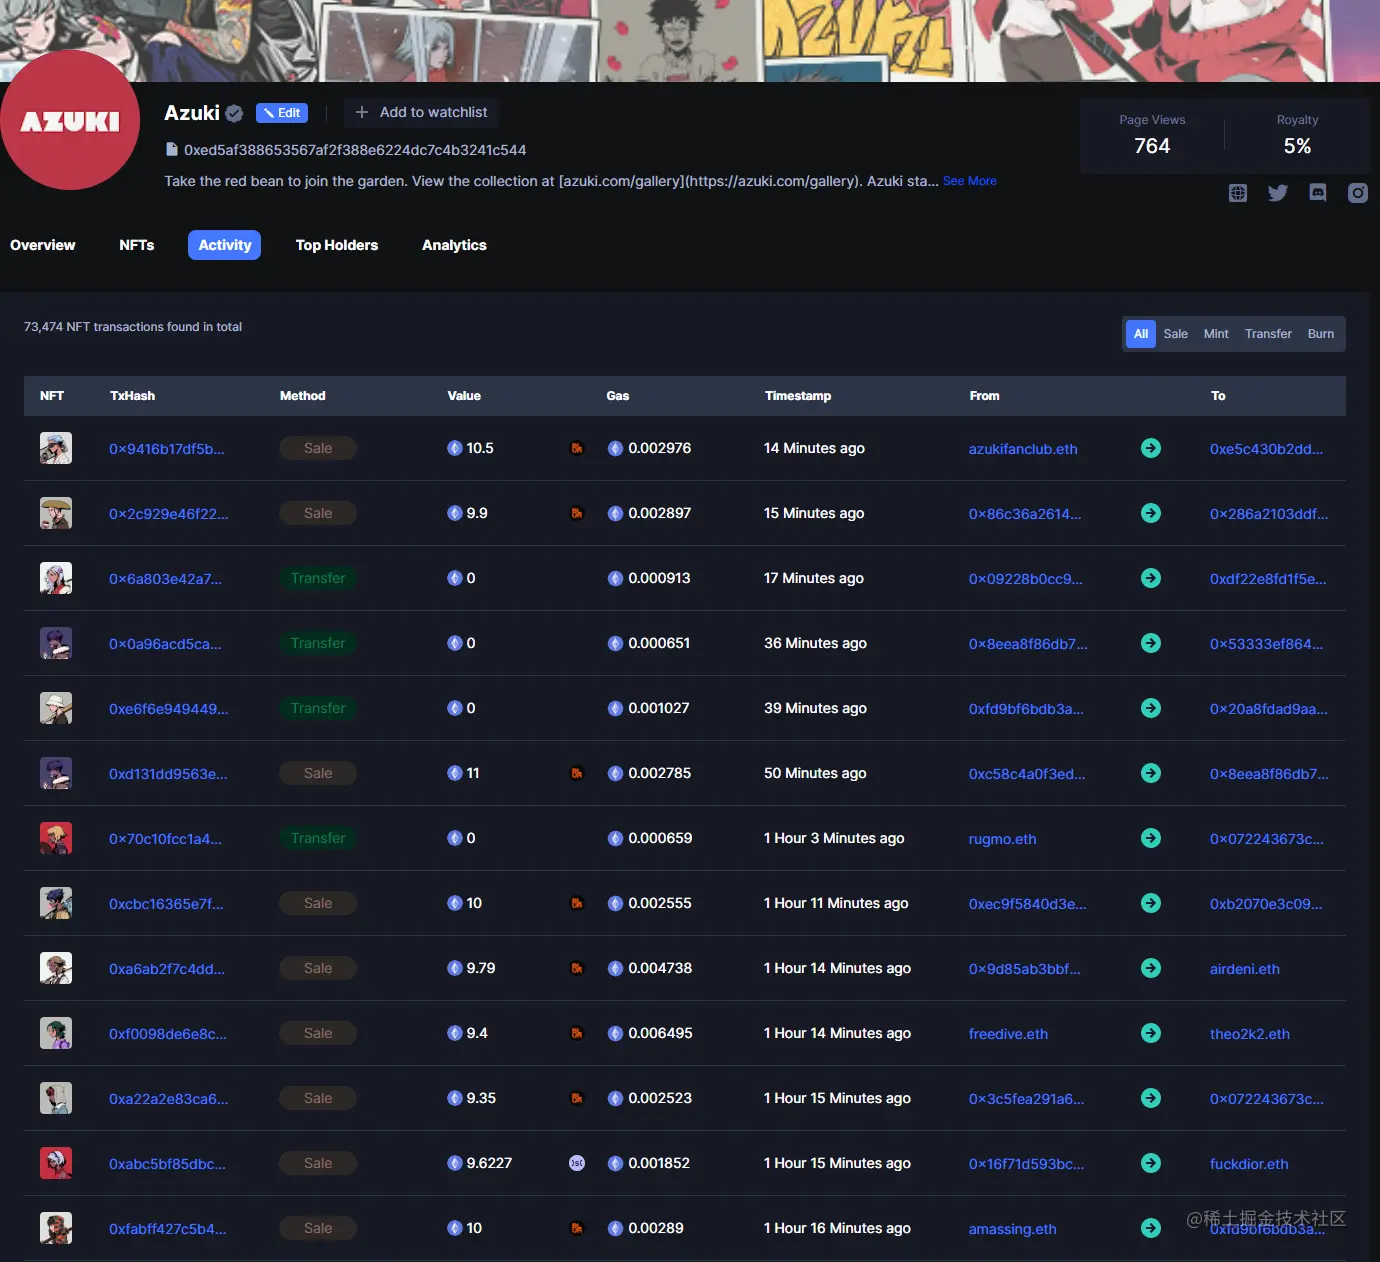Open the Azuki Discord icon

(x=1318, y=193)
